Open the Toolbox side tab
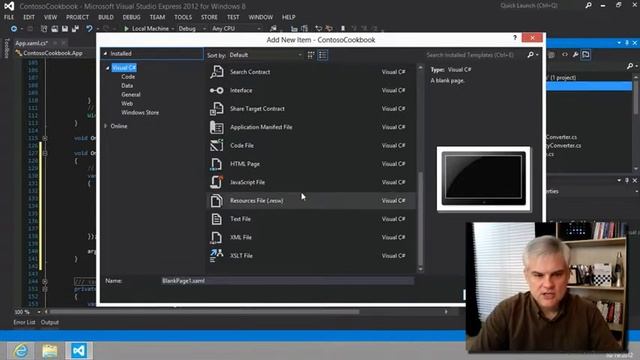The width and height of the screenshot is (640, 360). click(x=6, y=48)
